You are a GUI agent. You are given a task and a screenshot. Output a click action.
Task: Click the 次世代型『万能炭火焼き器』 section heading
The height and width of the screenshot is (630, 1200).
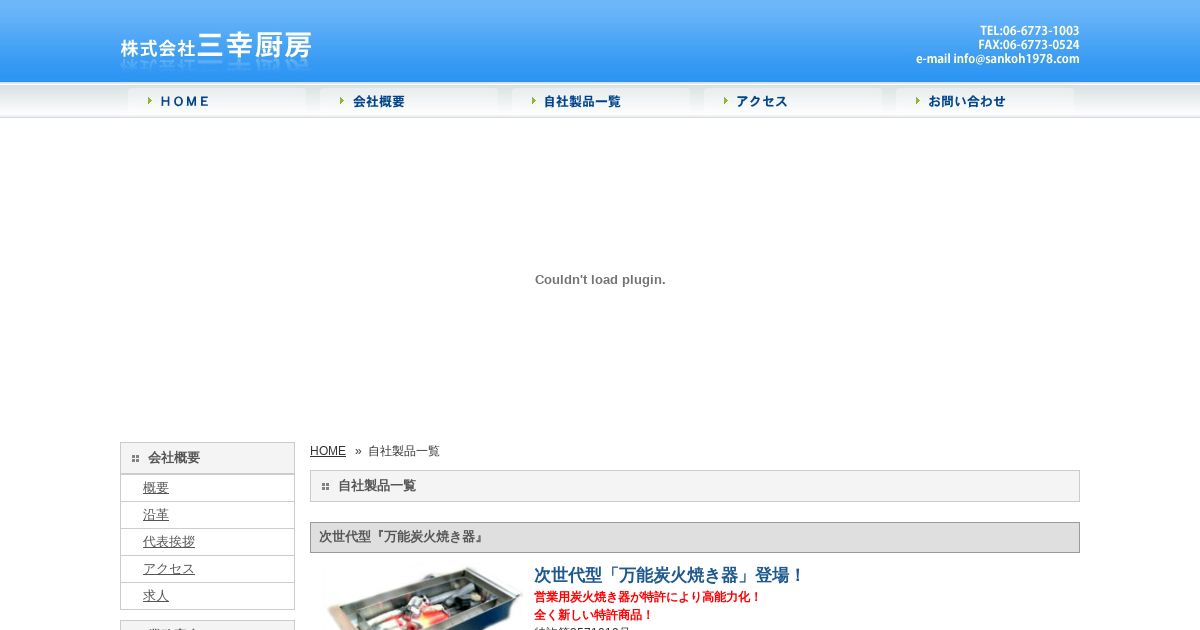pyautogui.click(x=695, y=537)
